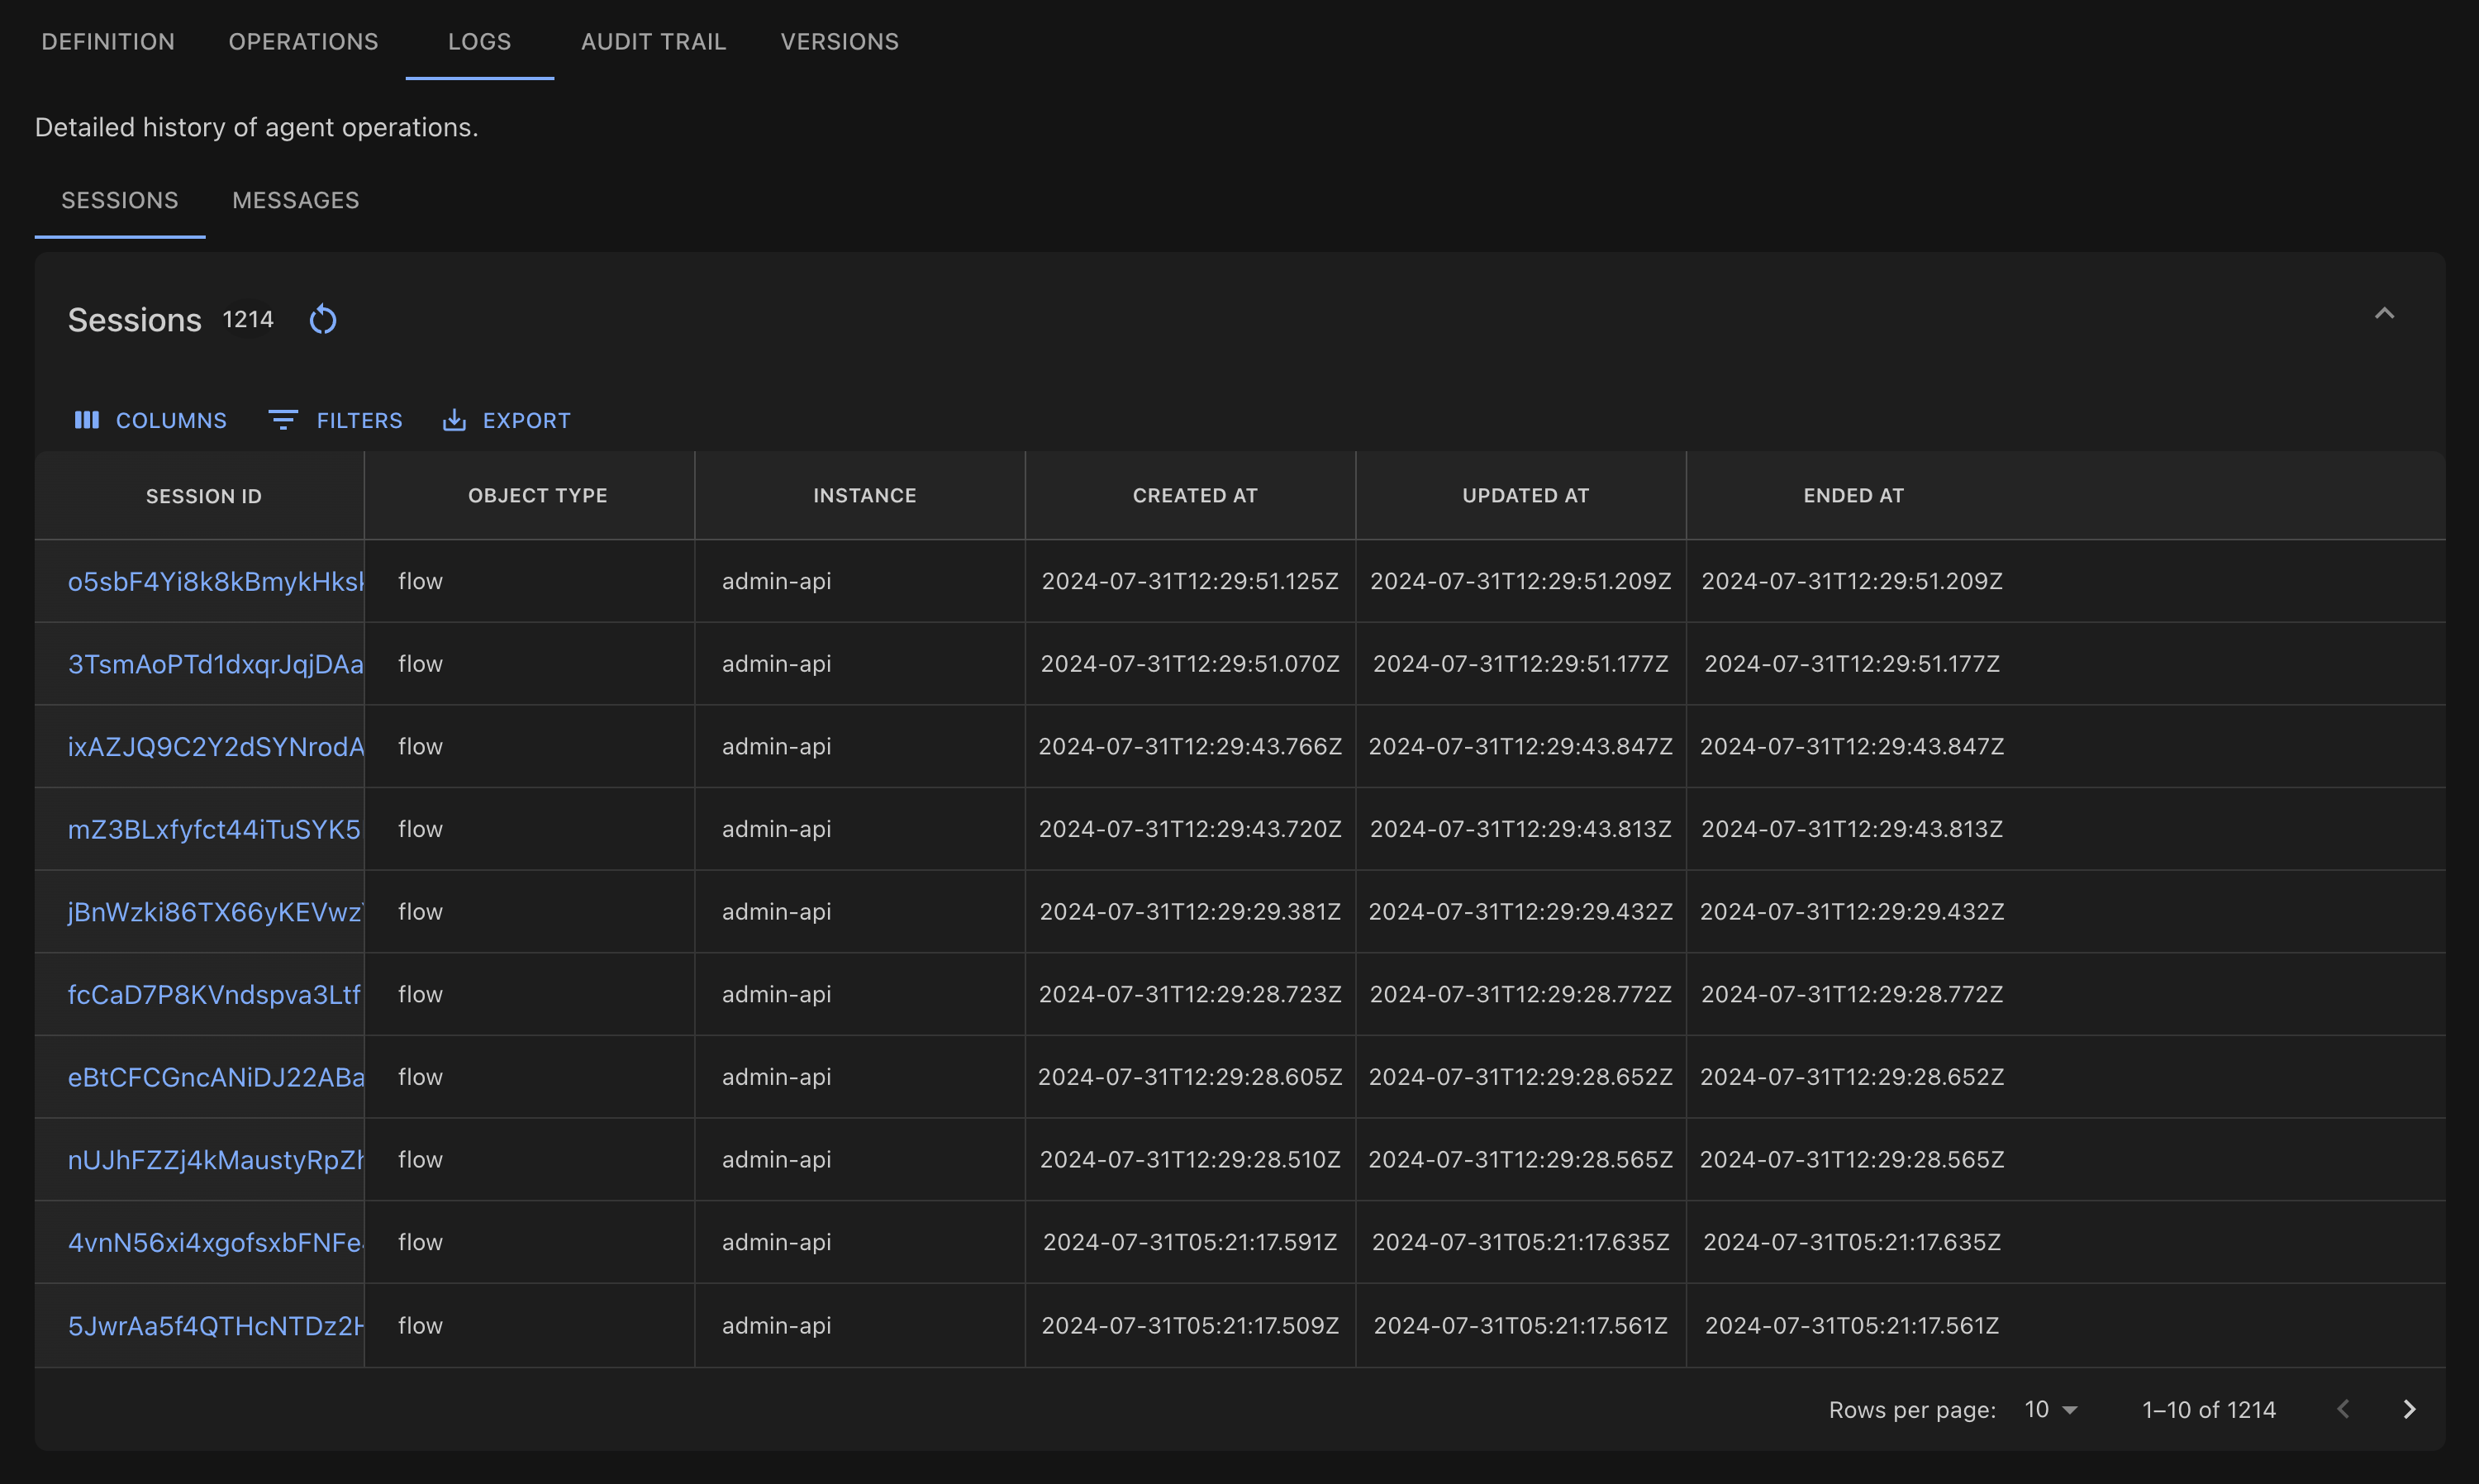This screenshot has width=2479, height=1484.
Task: Open session o5sbF4Yi8k8kBmykHks link
Action: 215,582
